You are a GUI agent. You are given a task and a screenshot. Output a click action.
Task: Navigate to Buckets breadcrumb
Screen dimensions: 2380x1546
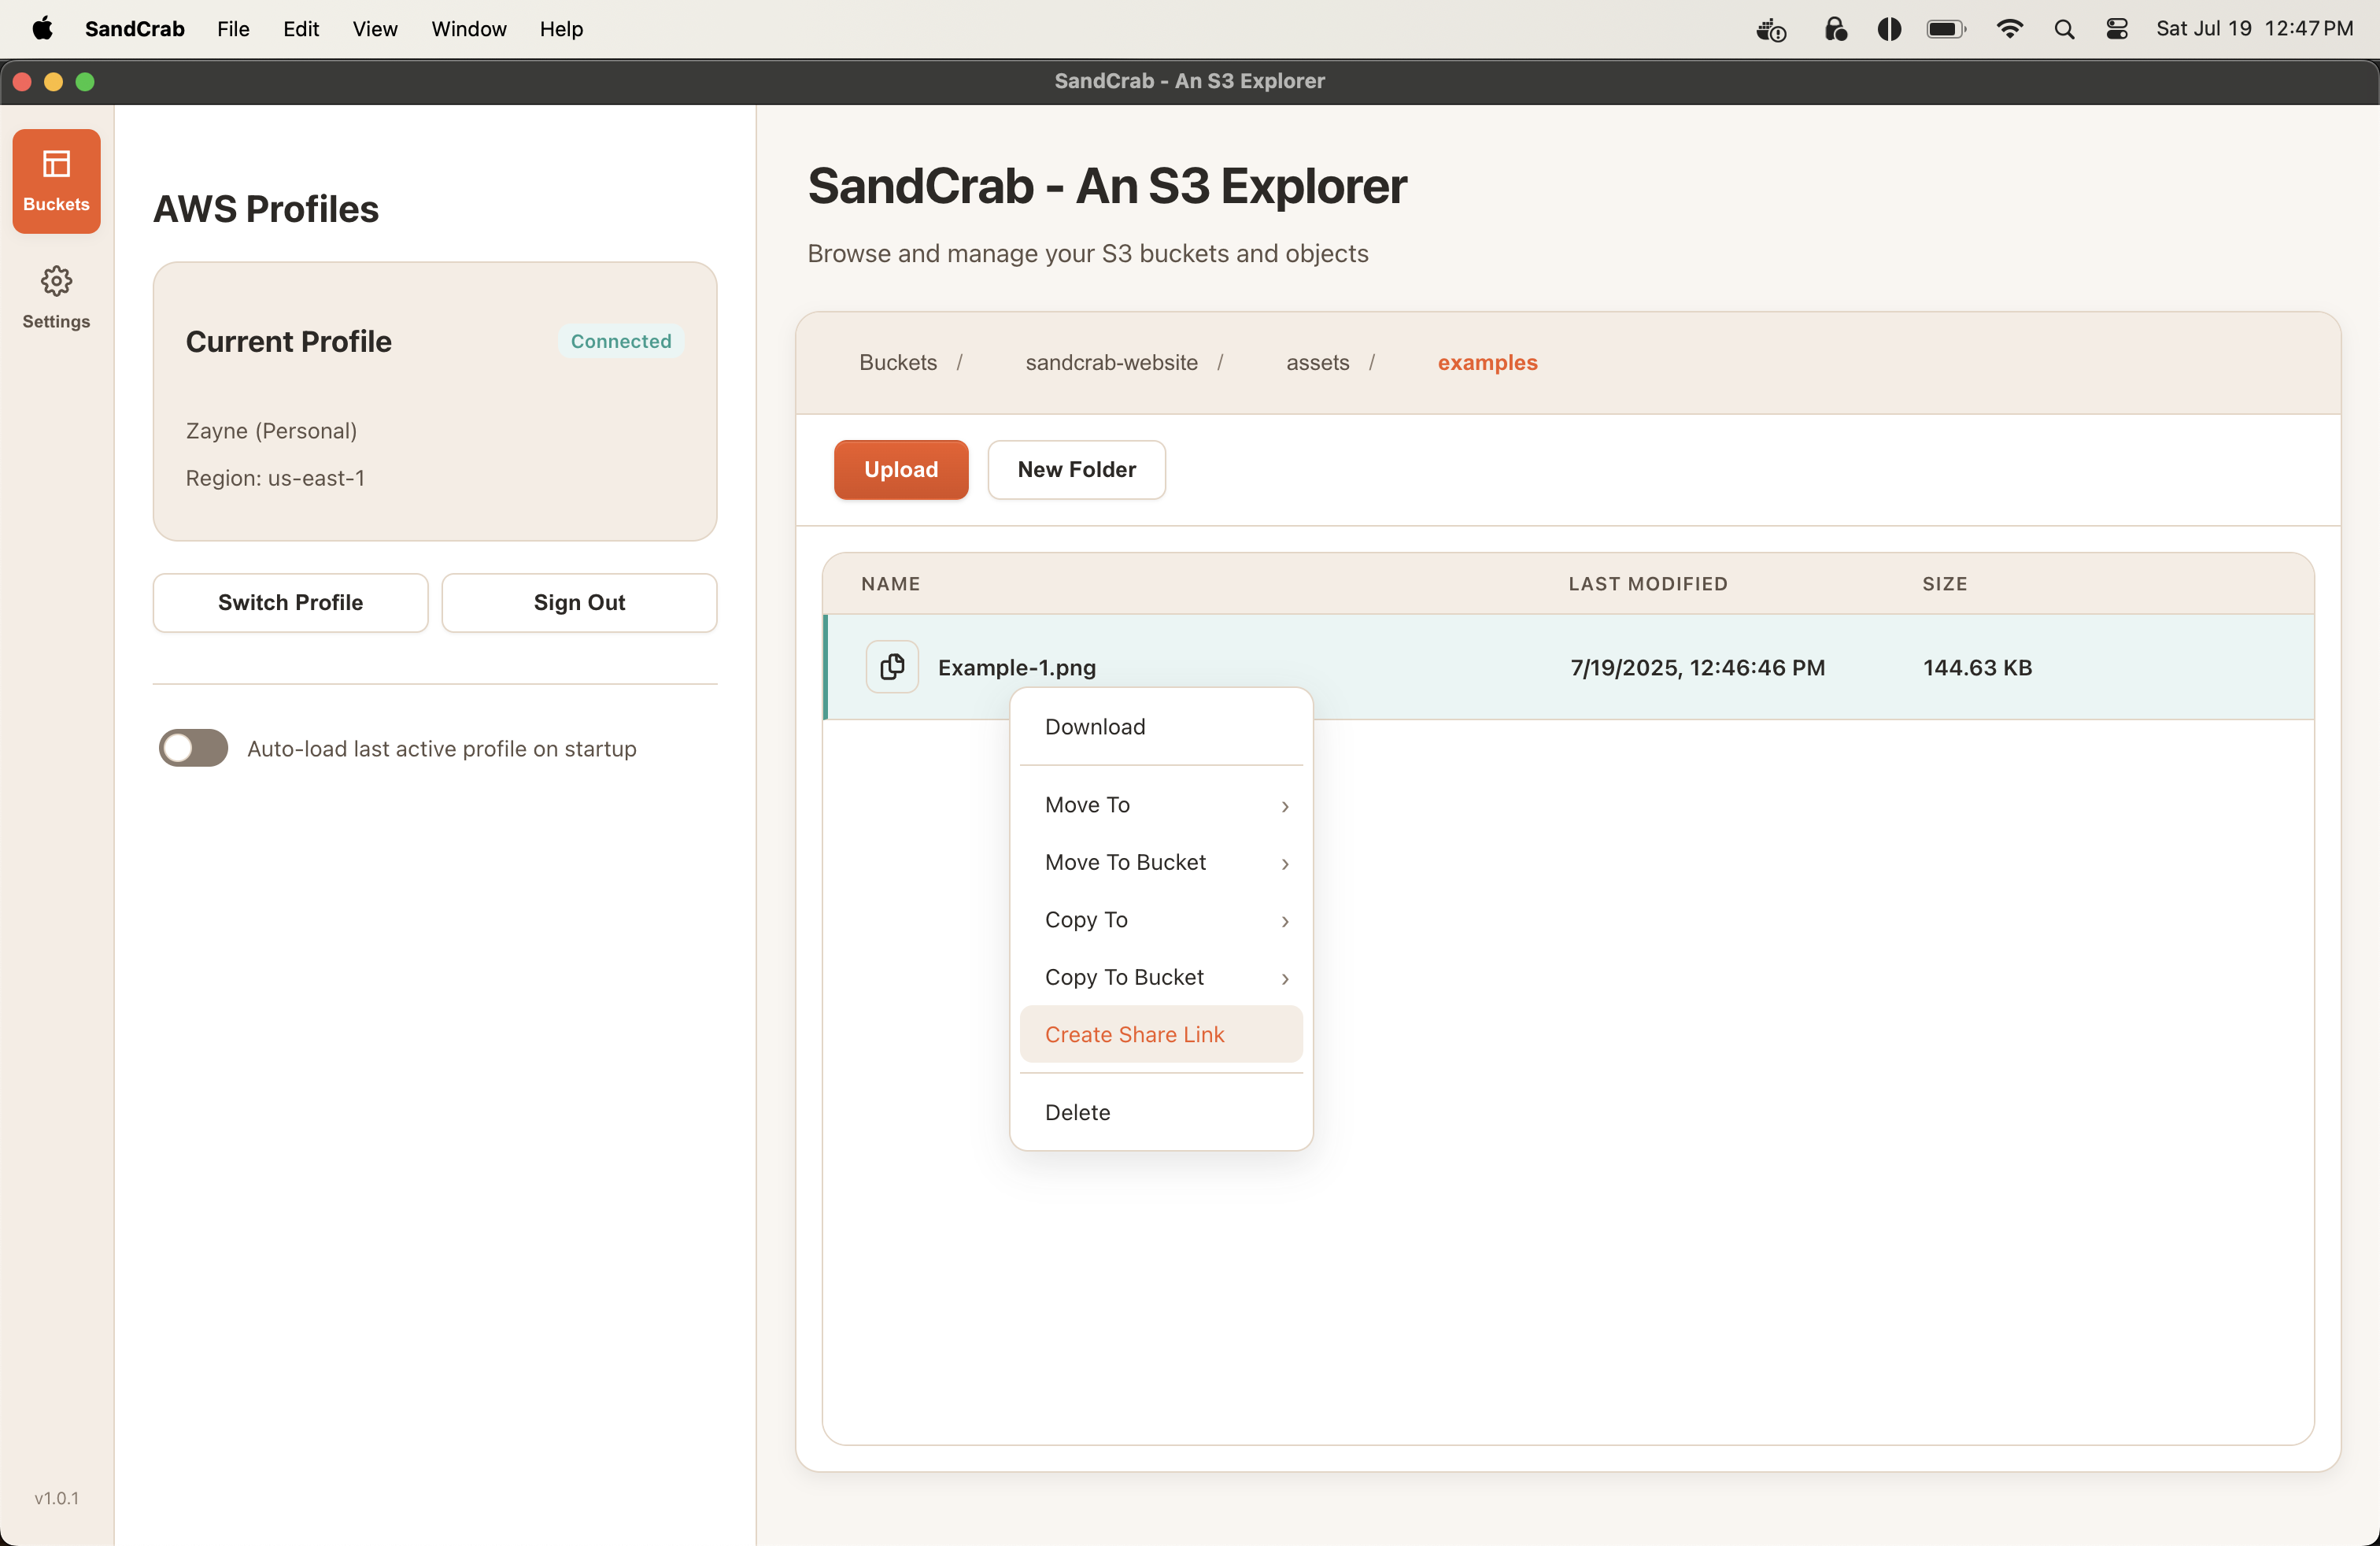(898, 362)
